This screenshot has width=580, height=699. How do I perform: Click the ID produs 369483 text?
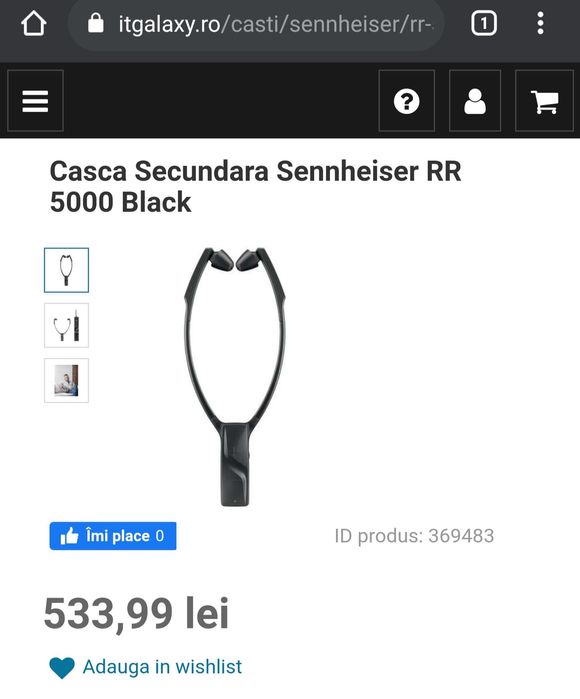click(x=414, y=536)
